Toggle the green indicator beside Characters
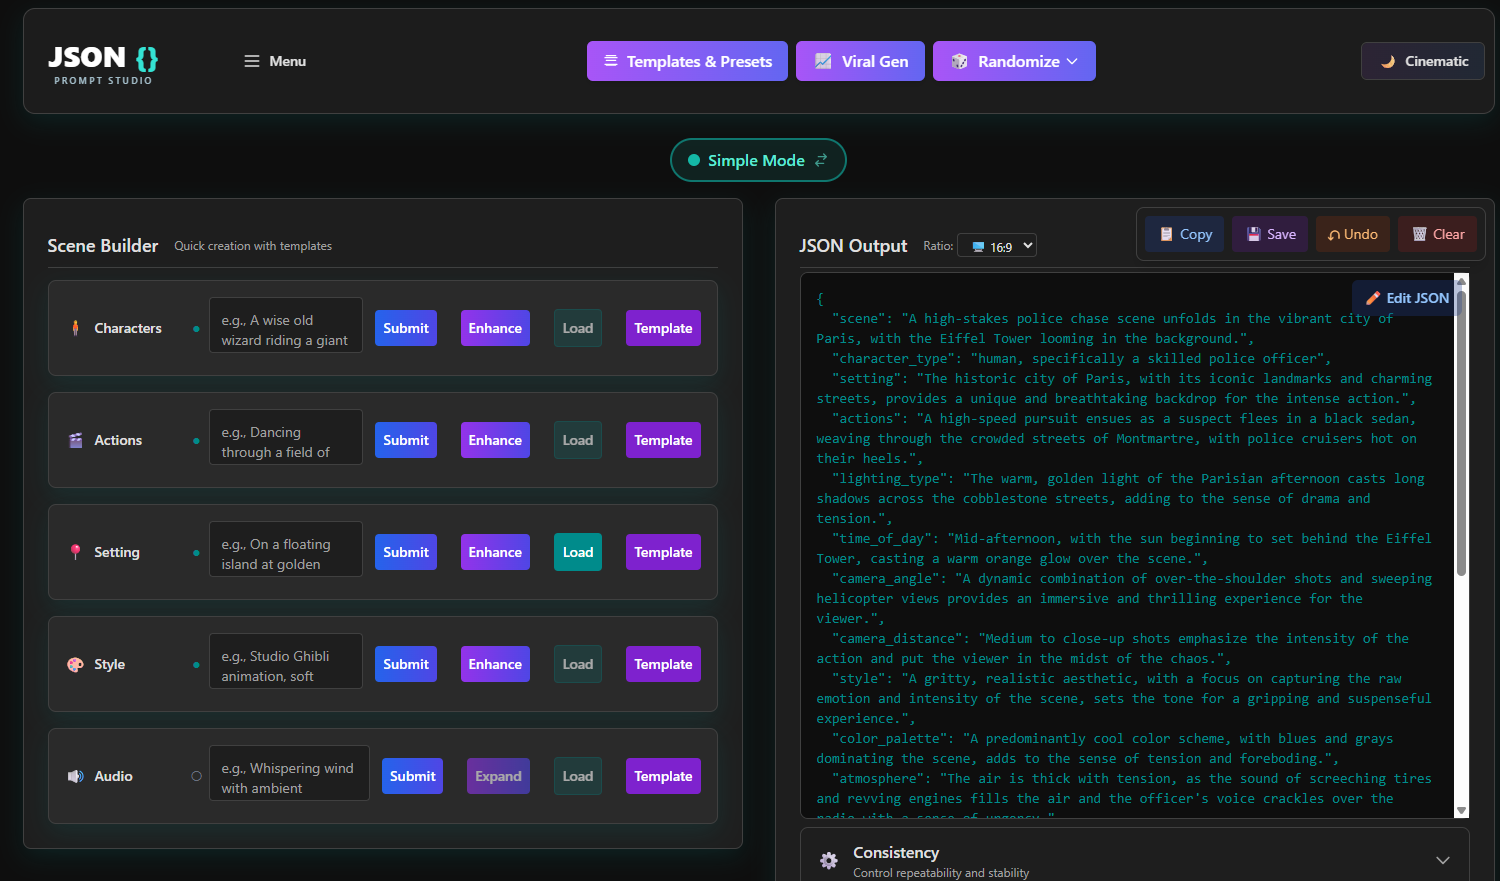1500x881 pixels. pos(196,327)
